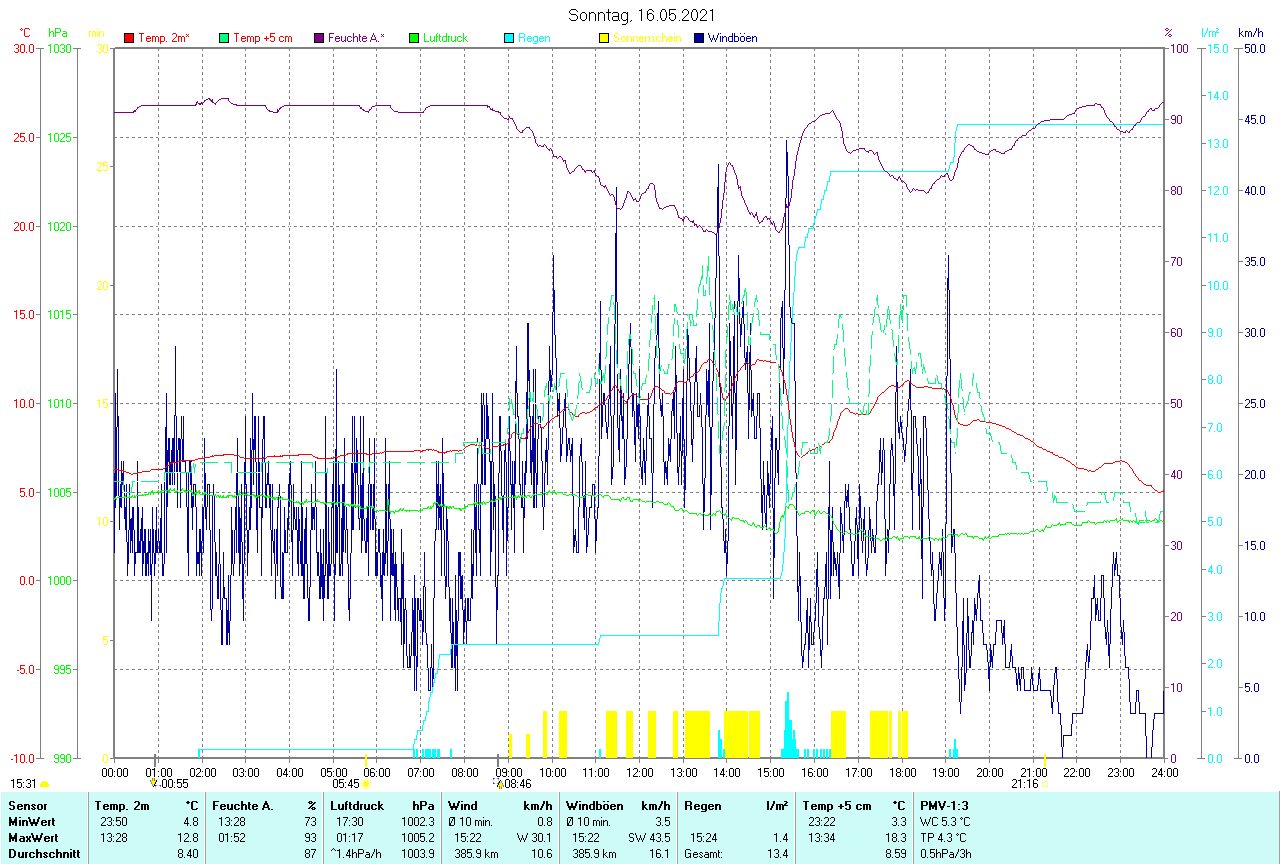Image resolution: width=1280 pixels, height=864 pixels.
Task: Click the sun marker icon next to 15:31
Action: point(44,785)
